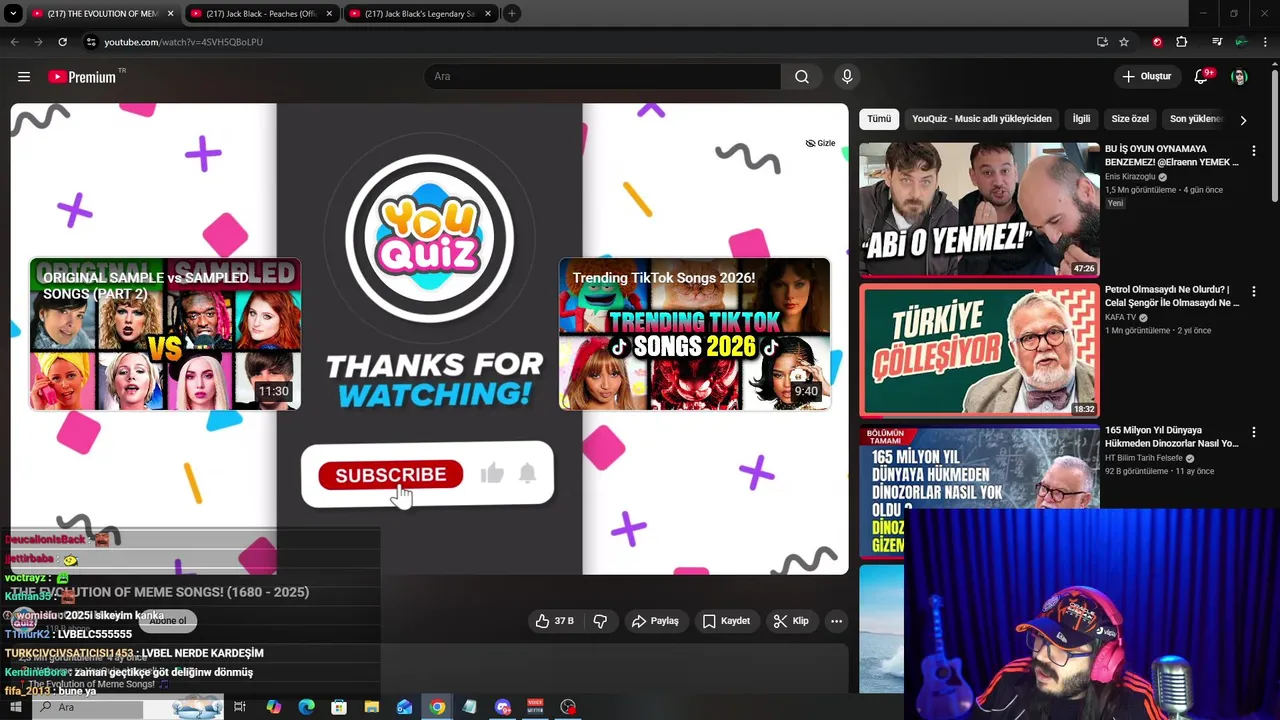Viewport: 1280px width, 720px height.
Task: Open the YouQuiz channel logo end card
Action: click(x=430, y=238)
